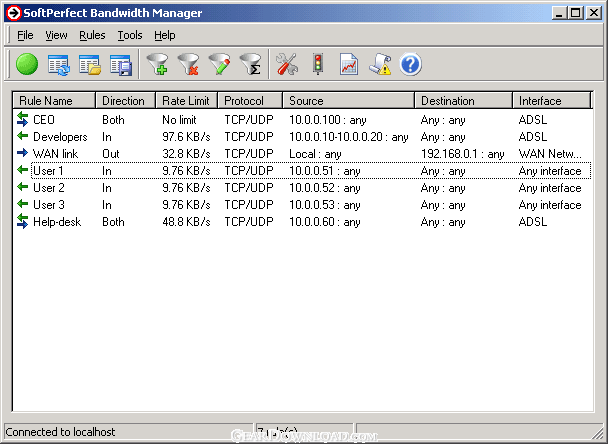608x444 pixels.
Task: Click the 'No limit' rate cell
Action: pos(179,120)
